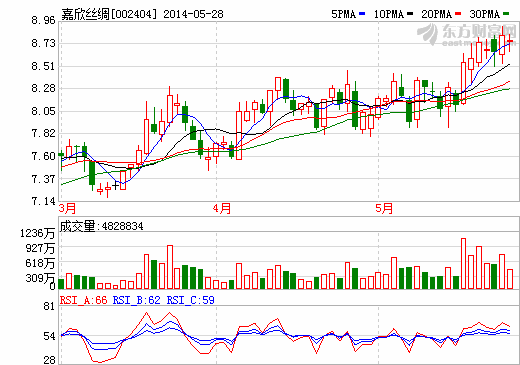Click the 7.14 price axis label

click(x=43, y=201)
